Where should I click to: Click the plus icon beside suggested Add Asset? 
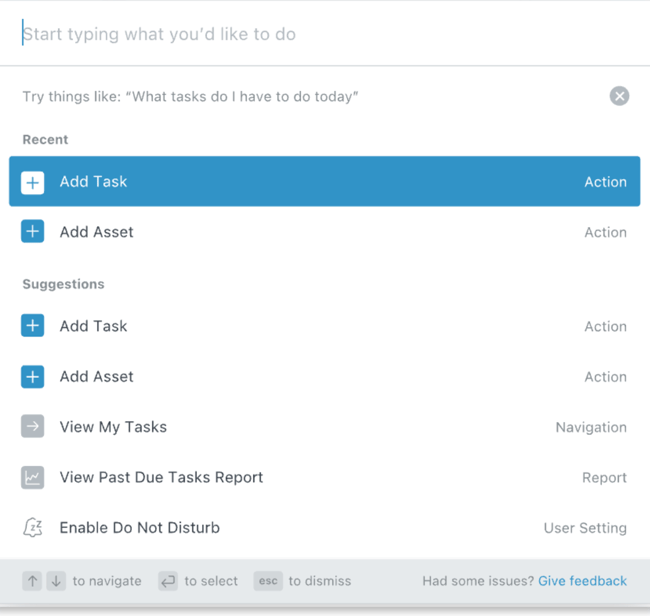(x=32, y=377)
